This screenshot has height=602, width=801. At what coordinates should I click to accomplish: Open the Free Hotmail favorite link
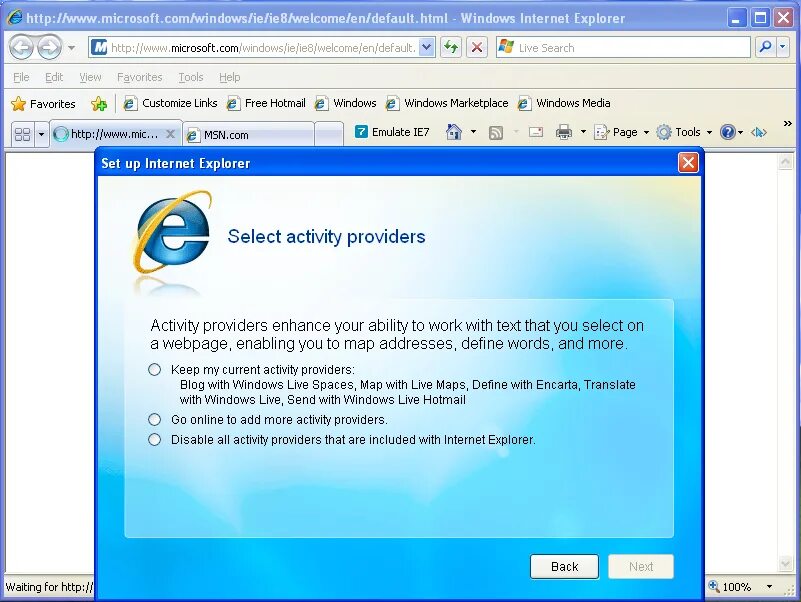click(266, 103)
